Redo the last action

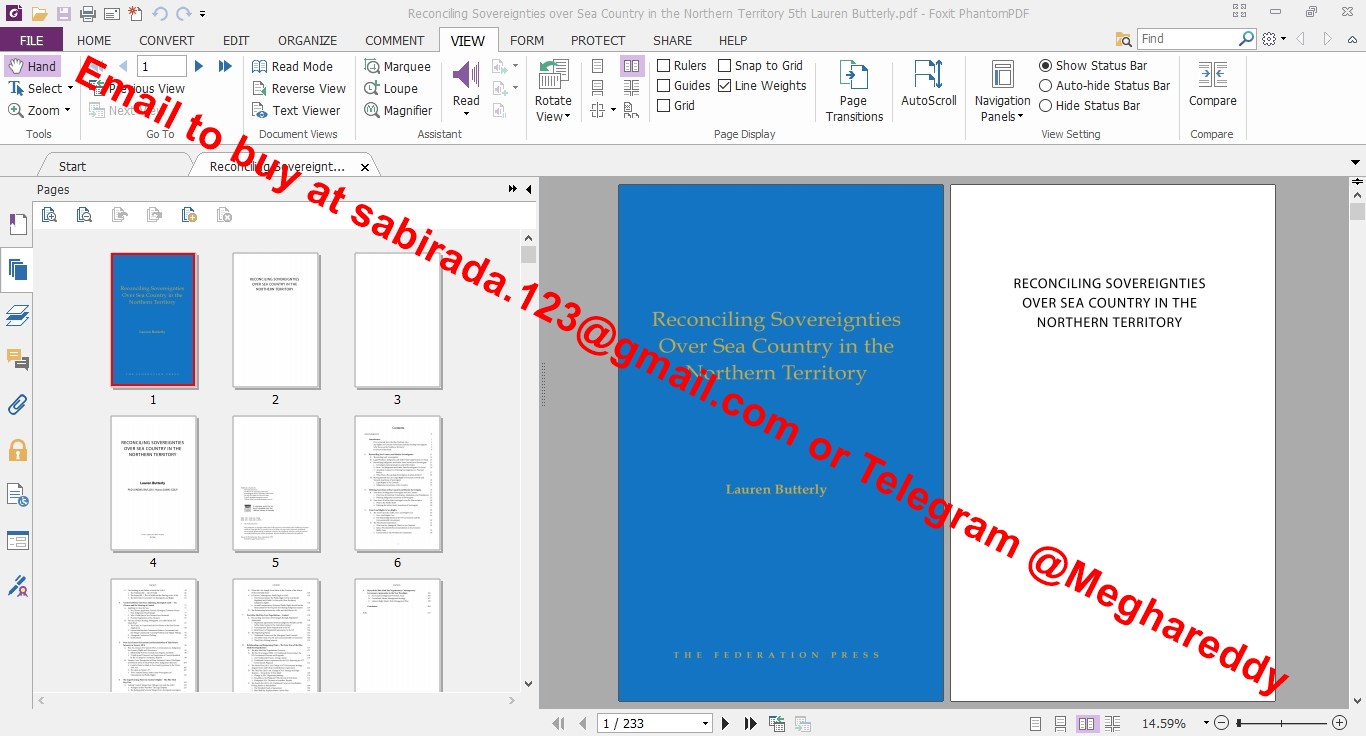coord(183,14)
